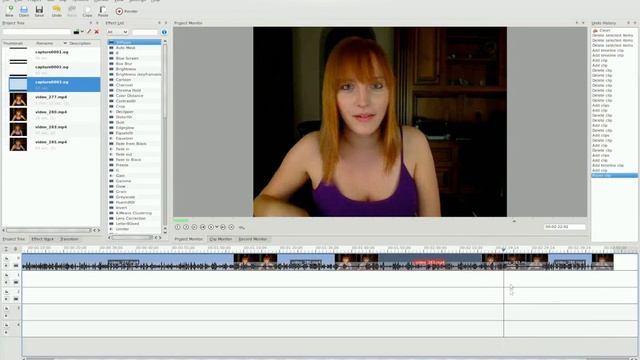Click the greyed Redo toolbar icon
Viewport: 640px width, 360px height.
[x=72, y=11]
